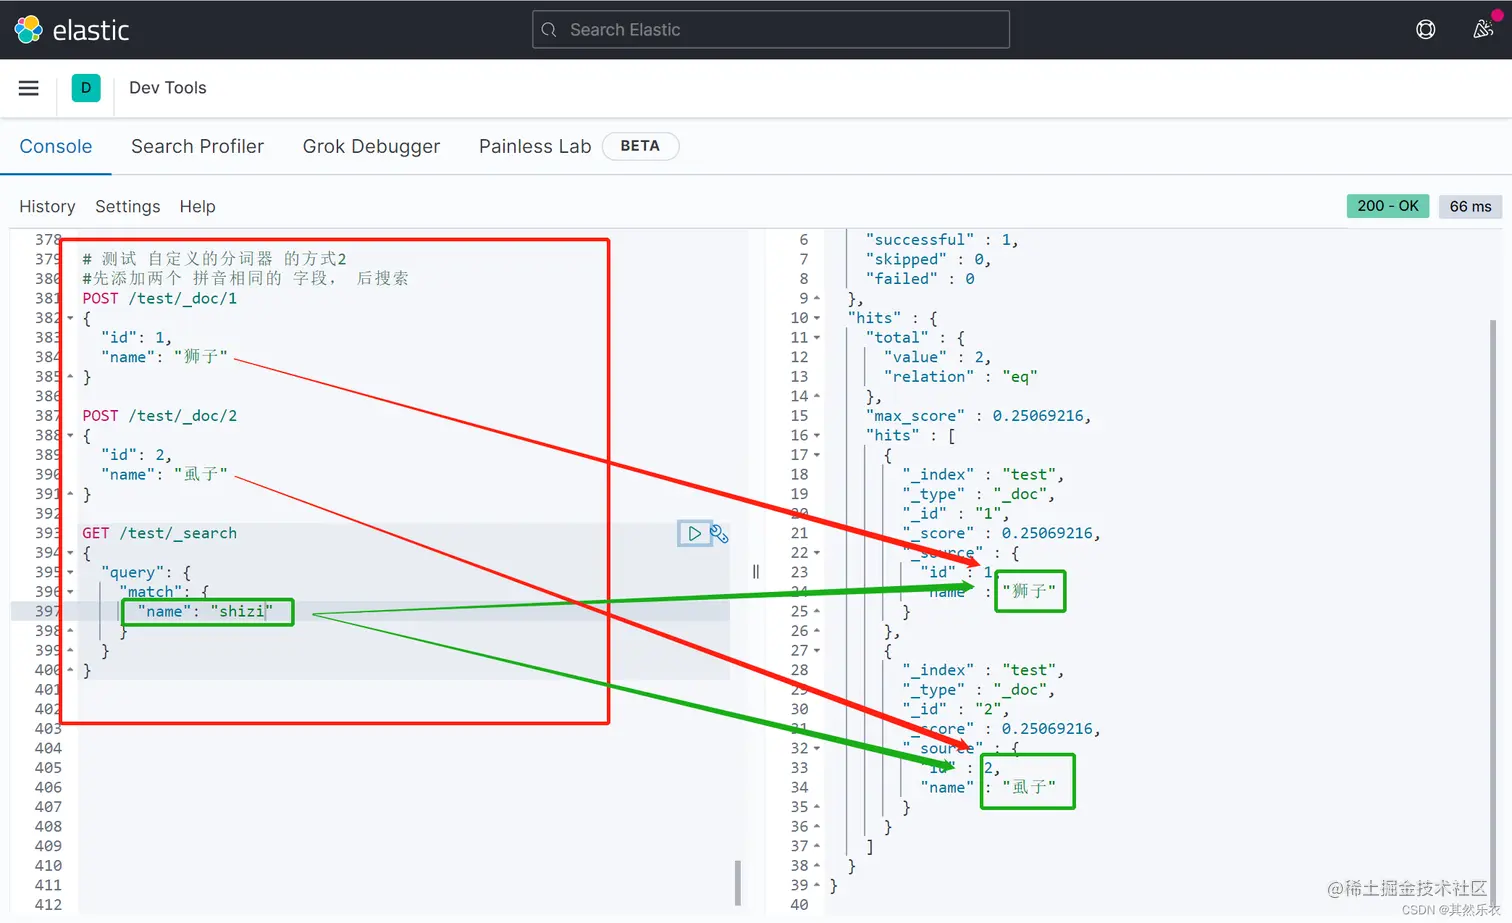Click "max_score" : 0.25069216 in output
Image resolution: width=1512 pixels, height=923 pixels.
click(978, 416)
